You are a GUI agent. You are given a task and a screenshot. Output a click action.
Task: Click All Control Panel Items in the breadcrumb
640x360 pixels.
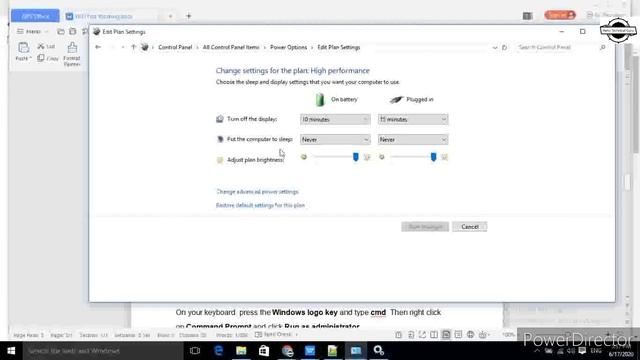pos(231,47)
